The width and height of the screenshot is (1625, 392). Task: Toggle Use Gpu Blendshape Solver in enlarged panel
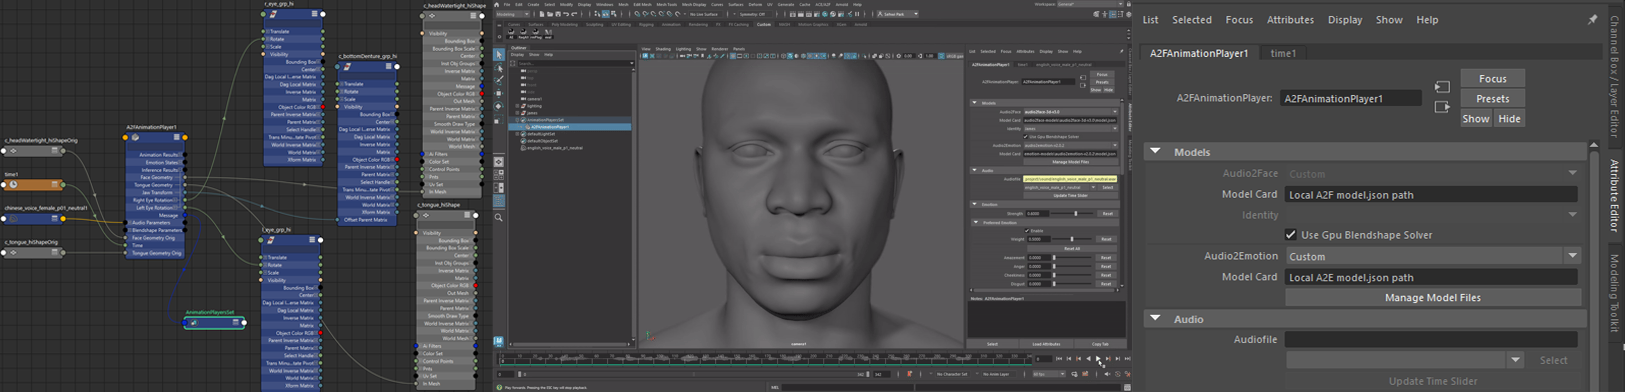pos(1291,235)
